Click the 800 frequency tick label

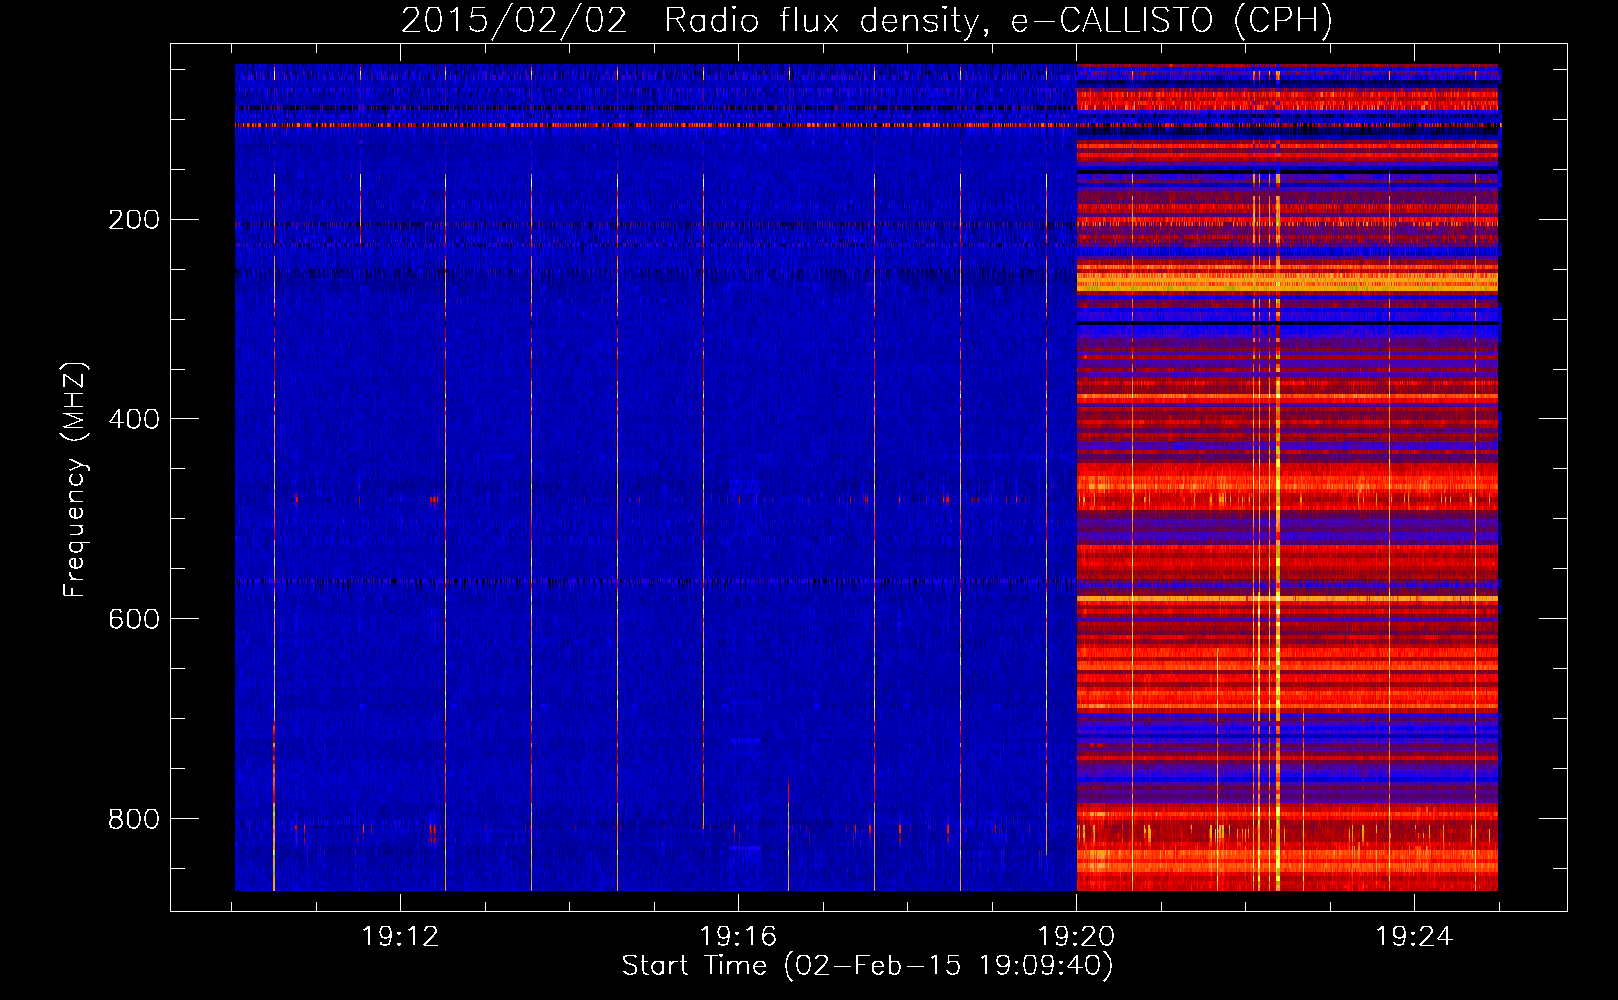(134, 819)
